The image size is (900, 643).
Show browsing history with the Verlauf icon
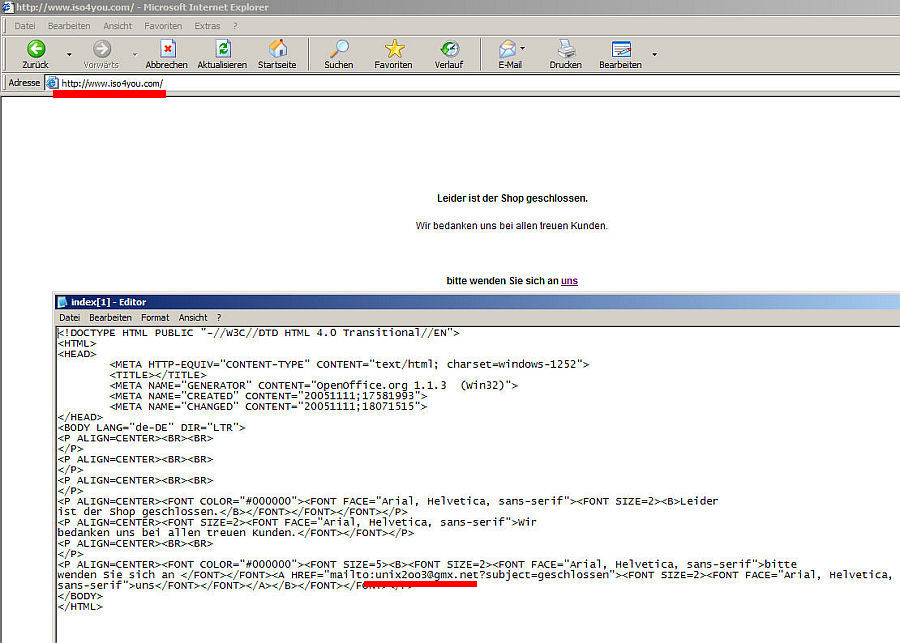[x=449, y=49]
